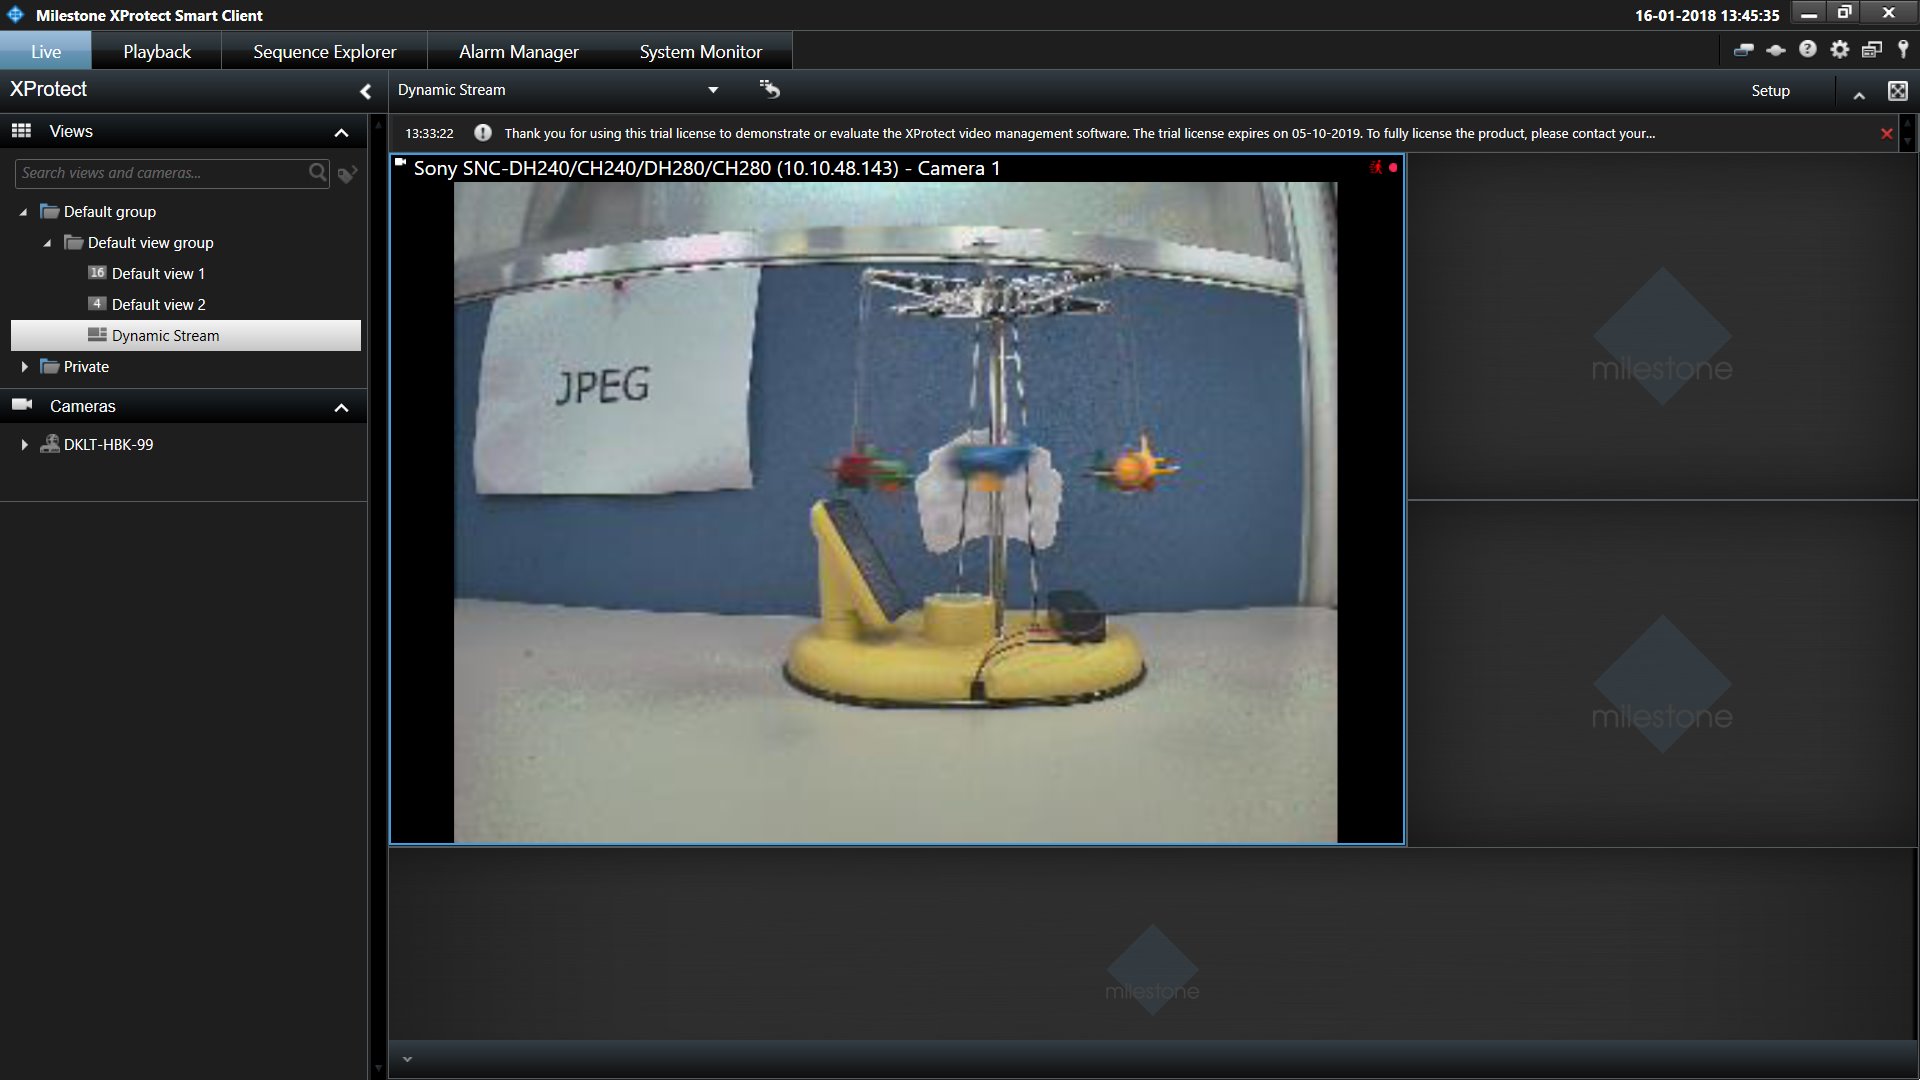Click the trial license message text
The height and width of the screenshot is (1080, 1920).
(1079, 133)
